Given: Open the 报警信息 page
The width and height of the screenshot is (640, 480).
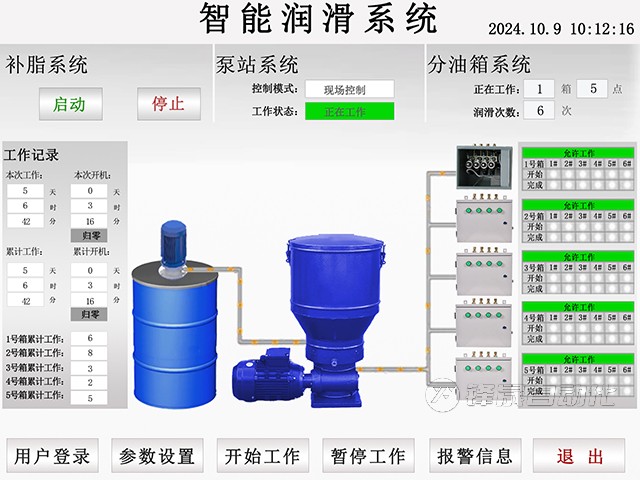Looking at the screenshot, I should point(475,456).
